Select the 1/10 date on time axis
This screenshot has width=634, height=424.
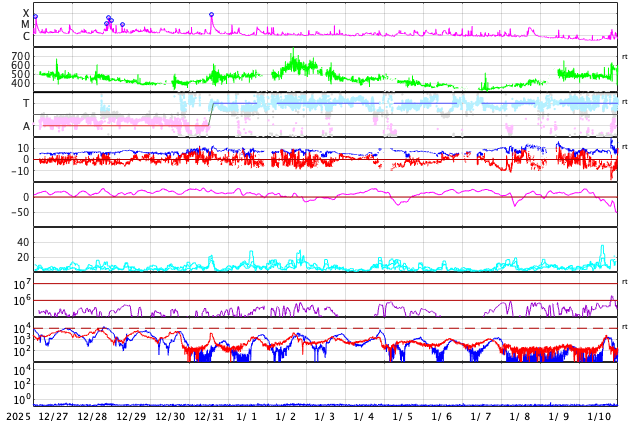click(599, 416)
